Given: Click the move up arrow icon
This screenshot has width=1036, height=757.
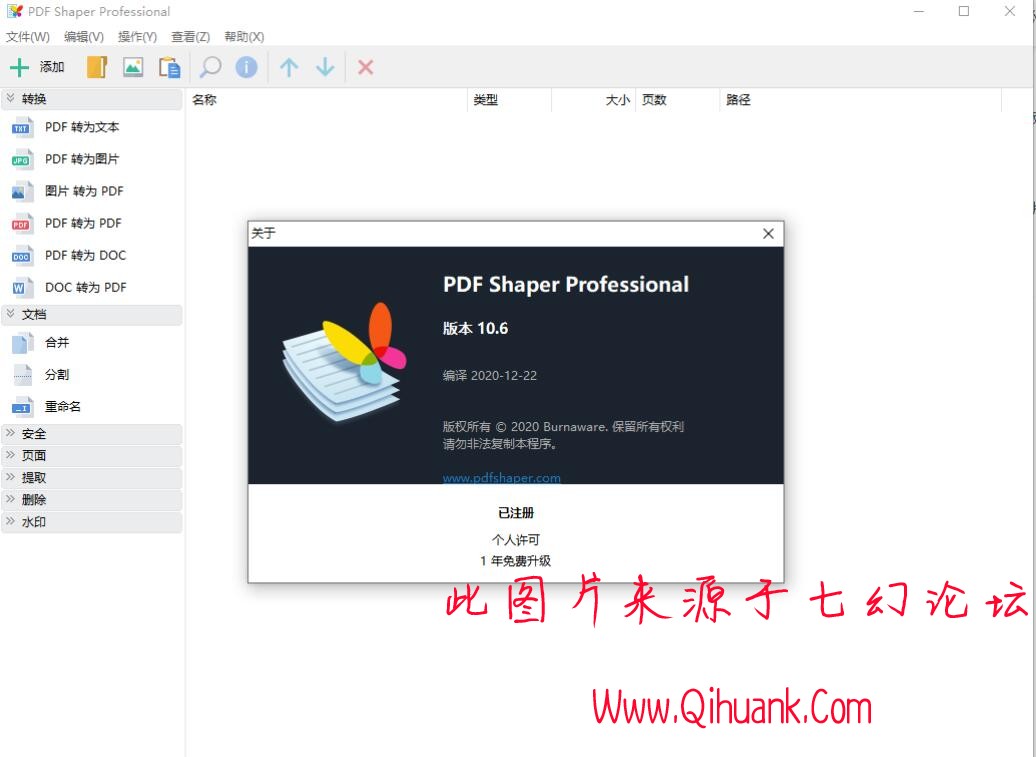Looking at the screenshot, I should 289,67.
